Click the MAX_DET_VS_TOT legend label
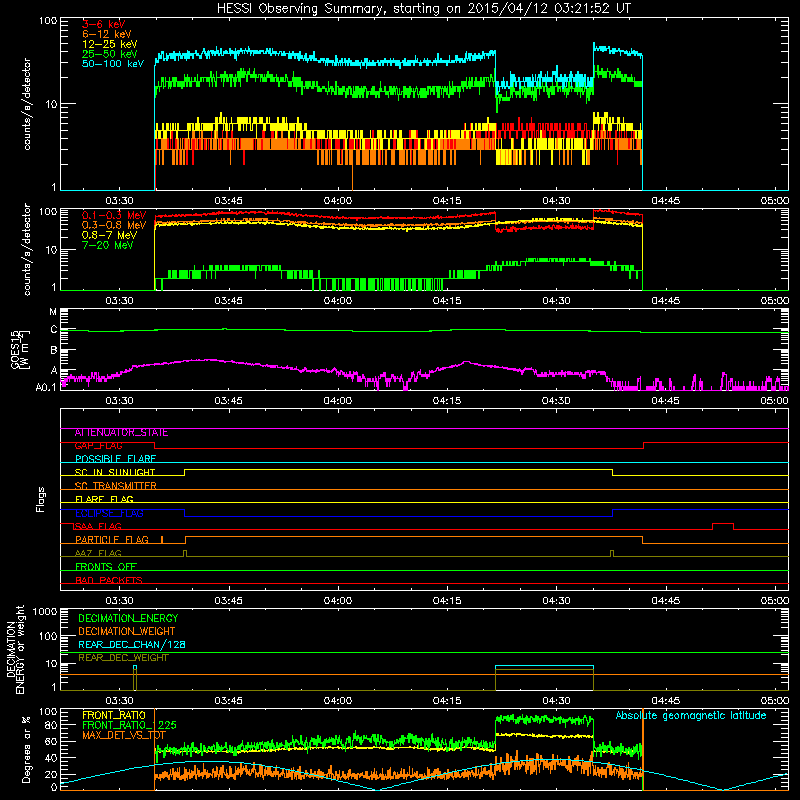 point(124,735)
